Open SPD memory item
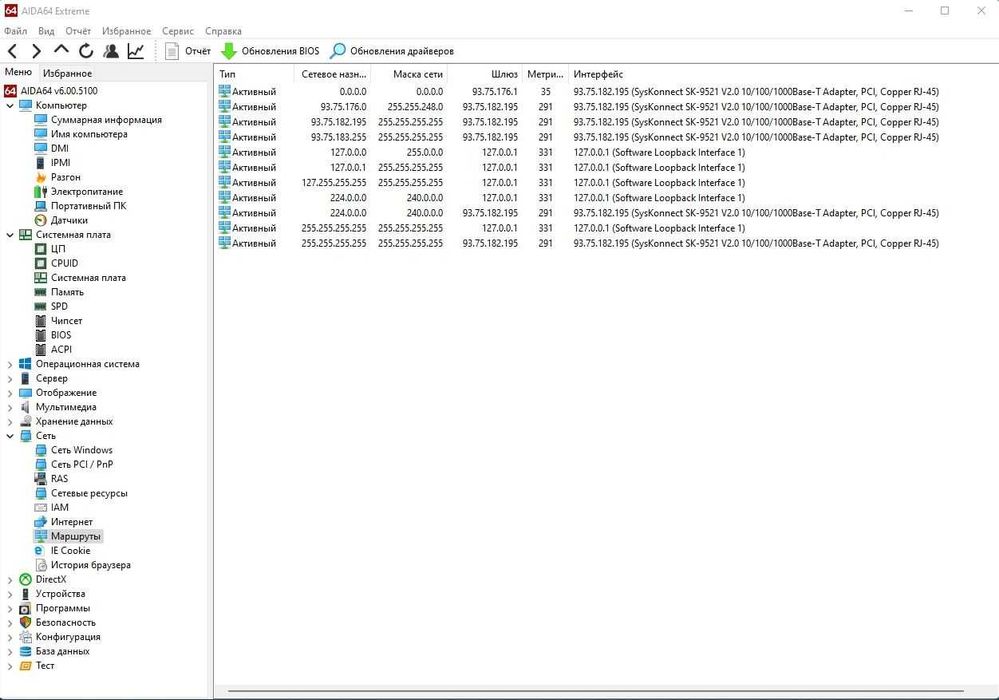The image size is (999, 700). tap(59, 306)
